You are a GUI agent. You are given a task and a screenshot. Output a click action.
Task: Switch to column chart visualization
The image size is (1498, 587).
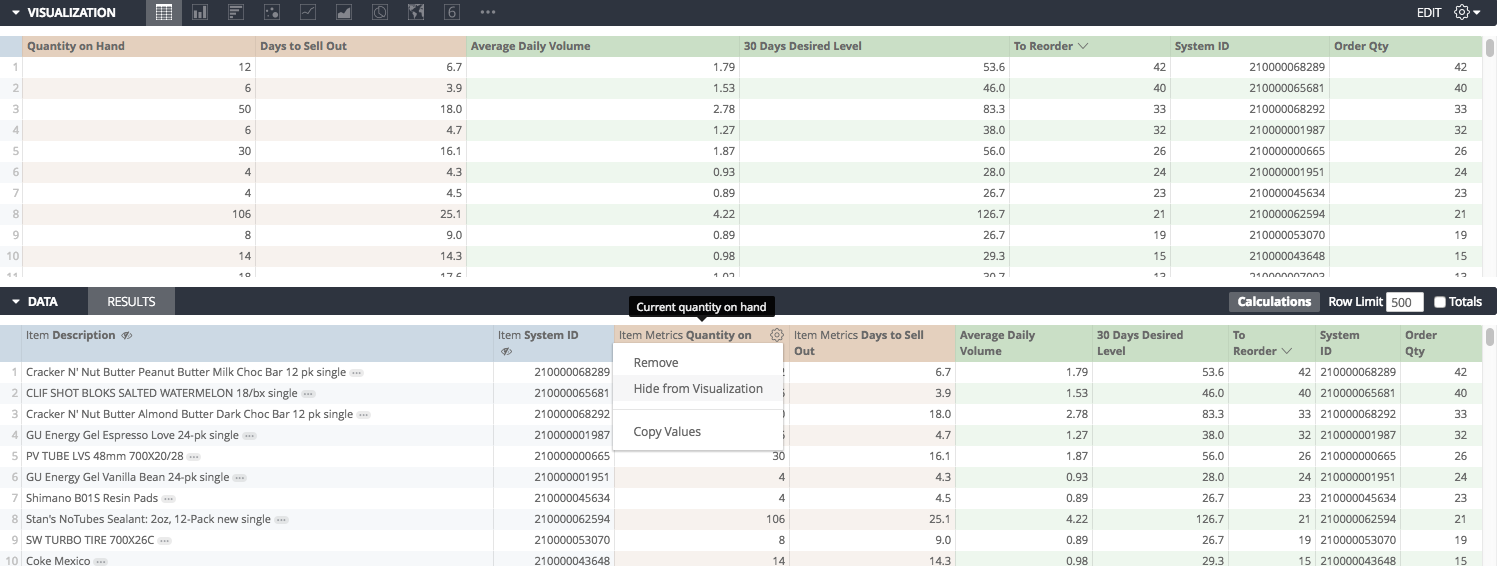[200, 13]
